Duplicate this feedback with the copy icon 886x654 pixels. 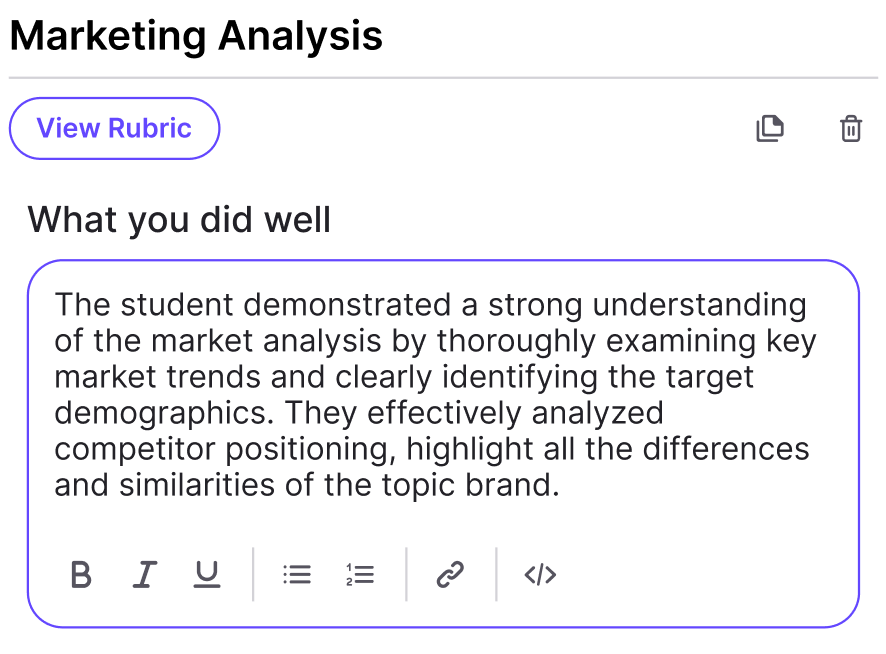click(770, 128)
